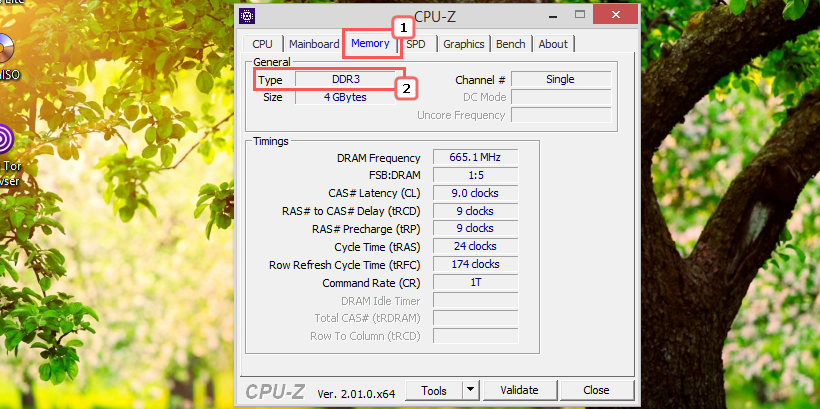Click the Close button at bottom
The image size is (820, 409).
[x=596, y=390]
